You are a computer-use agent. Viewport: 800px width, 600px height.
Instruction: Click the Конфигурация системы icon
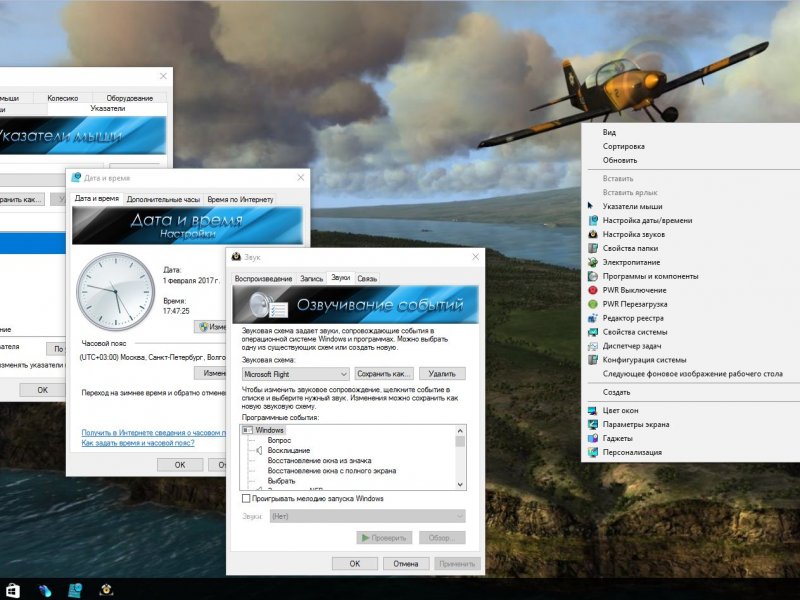coord(593,360)
